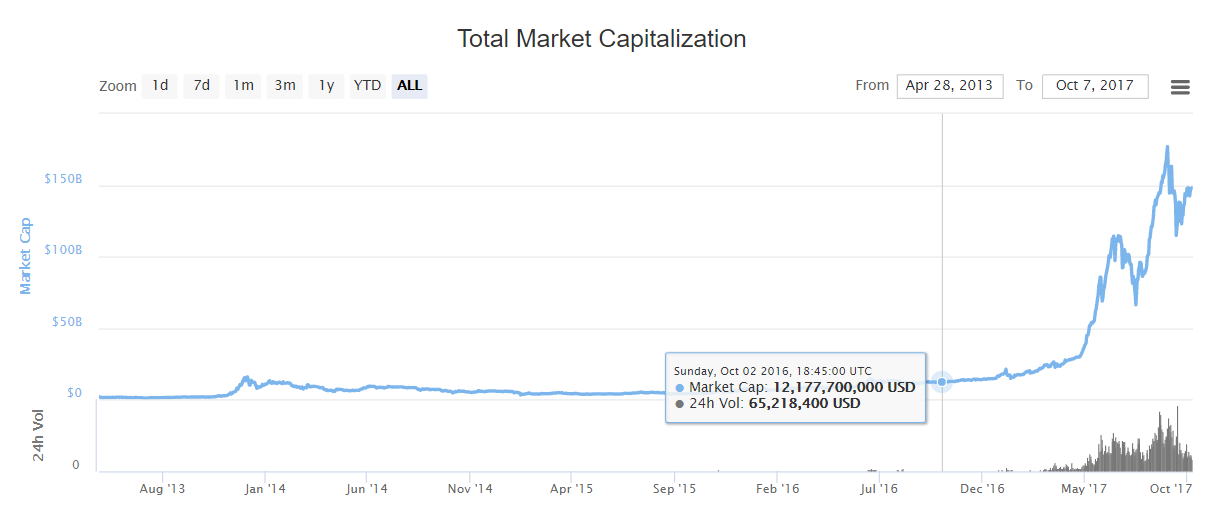Viewport: 1214px width, 515px height.
Task: Set zoom range to 7d
Action: 201,86
